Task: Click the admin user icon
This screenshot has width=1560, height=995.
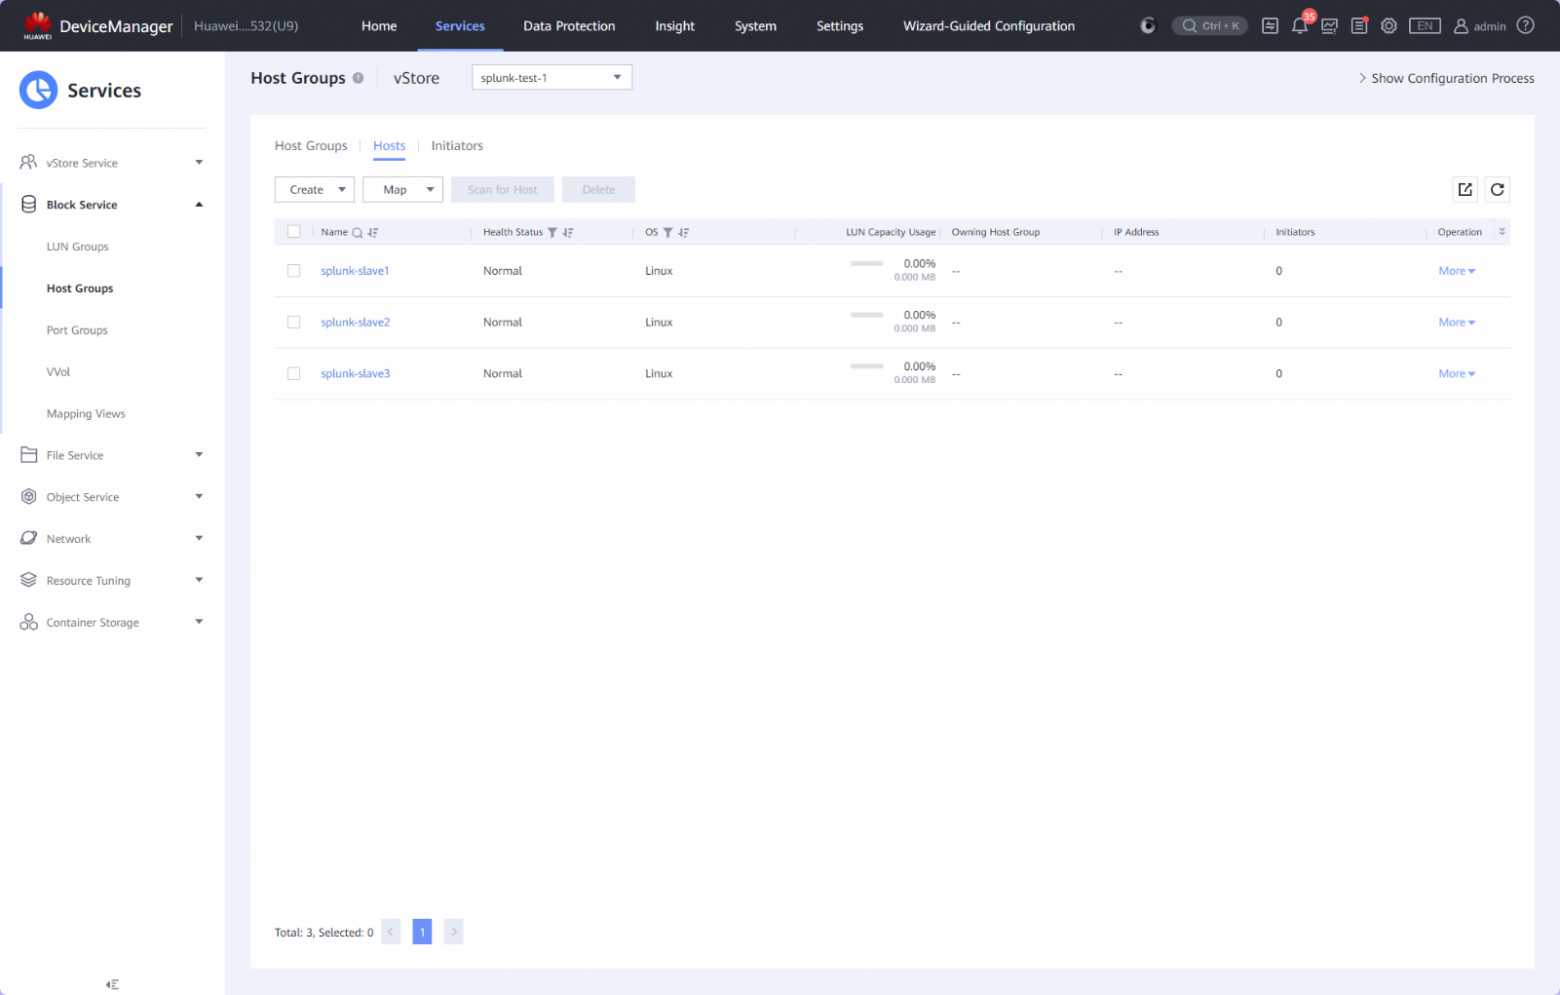Action: 1461,26
